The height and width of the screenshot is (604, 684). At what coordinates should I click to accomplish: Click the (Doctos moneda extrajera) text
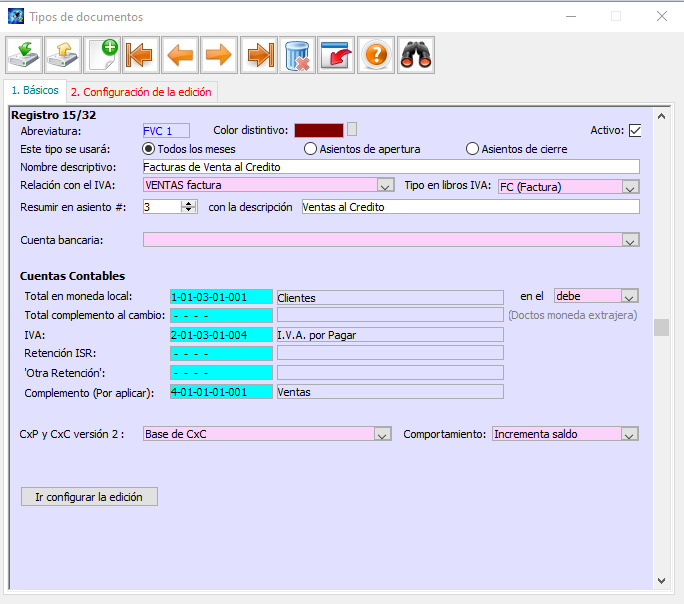[x=572, y=315]
